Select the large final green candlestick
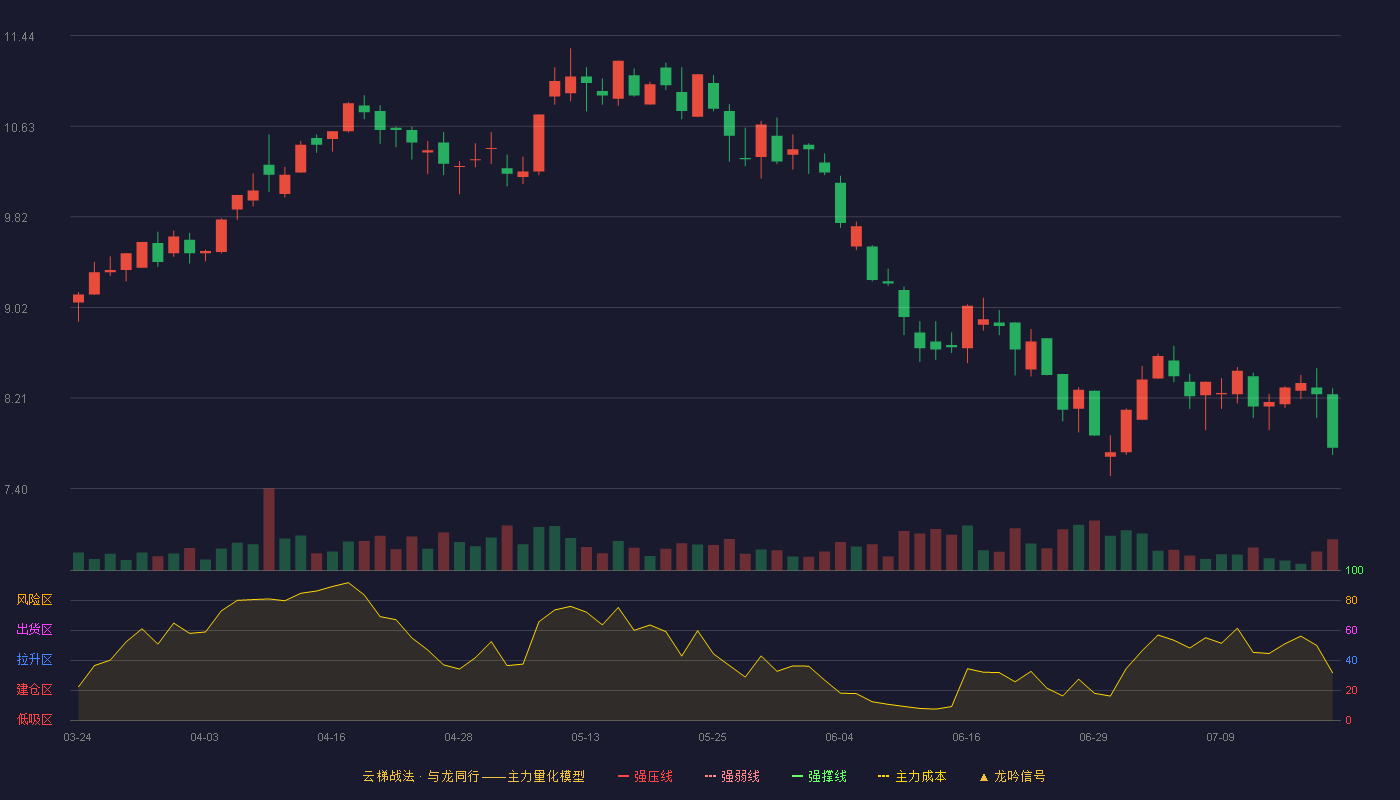This screenshot has height=800, width=1400. coord(1332,421)
